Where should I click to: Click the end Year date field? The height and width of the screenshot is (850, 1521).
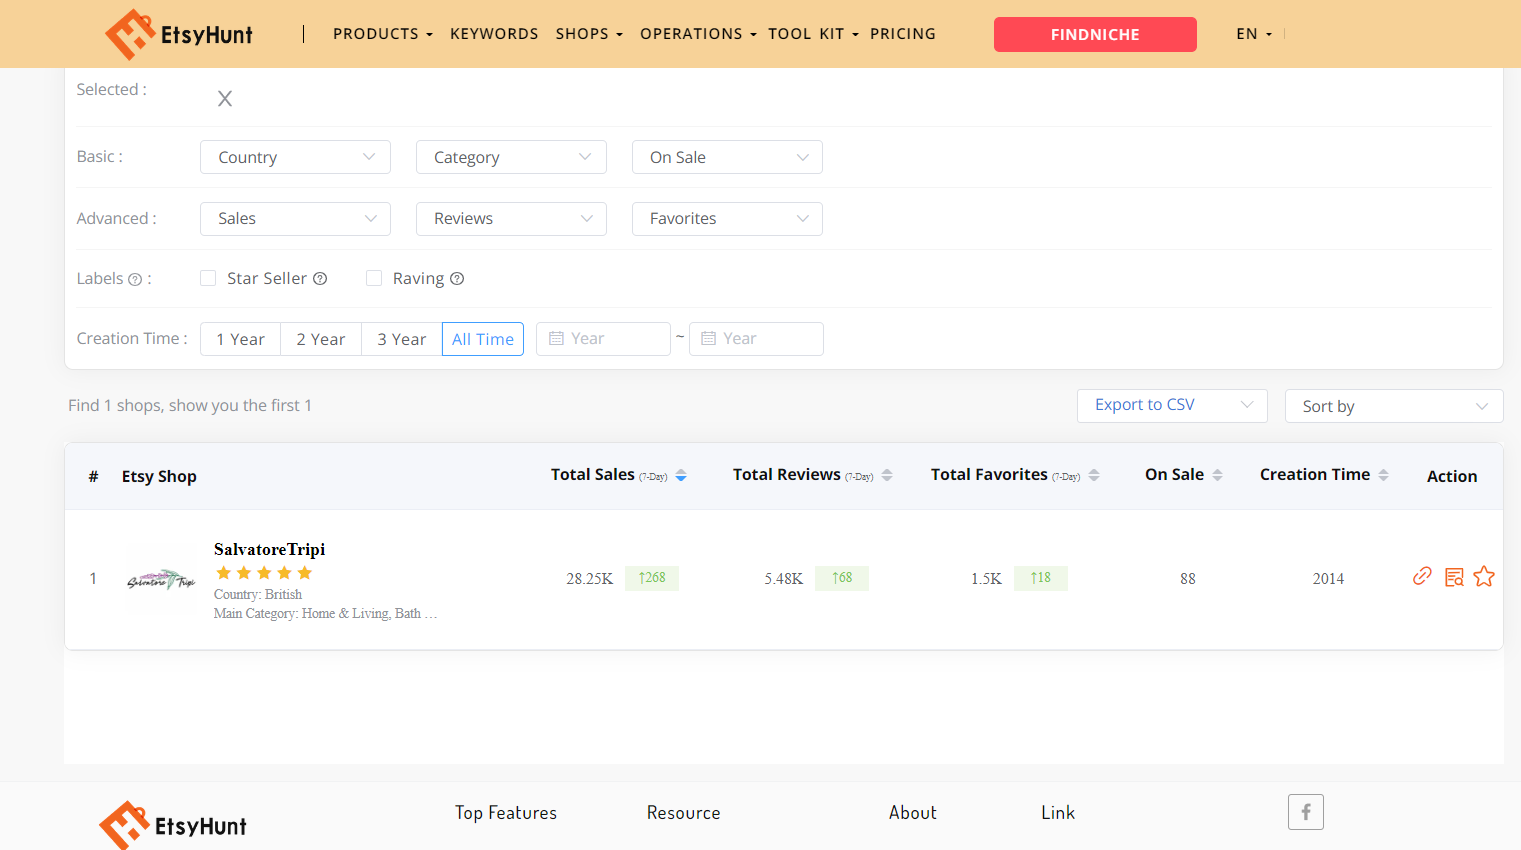pos(756,339)
